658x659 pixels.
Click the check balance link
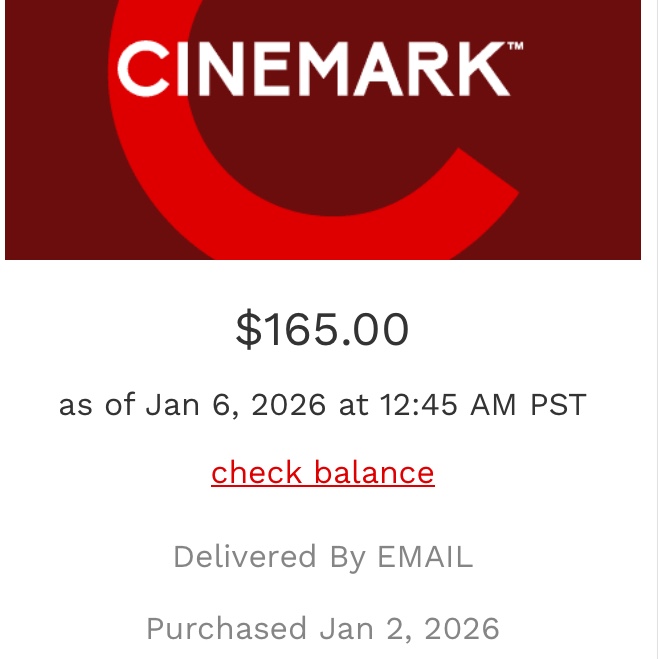pos(322,472)
